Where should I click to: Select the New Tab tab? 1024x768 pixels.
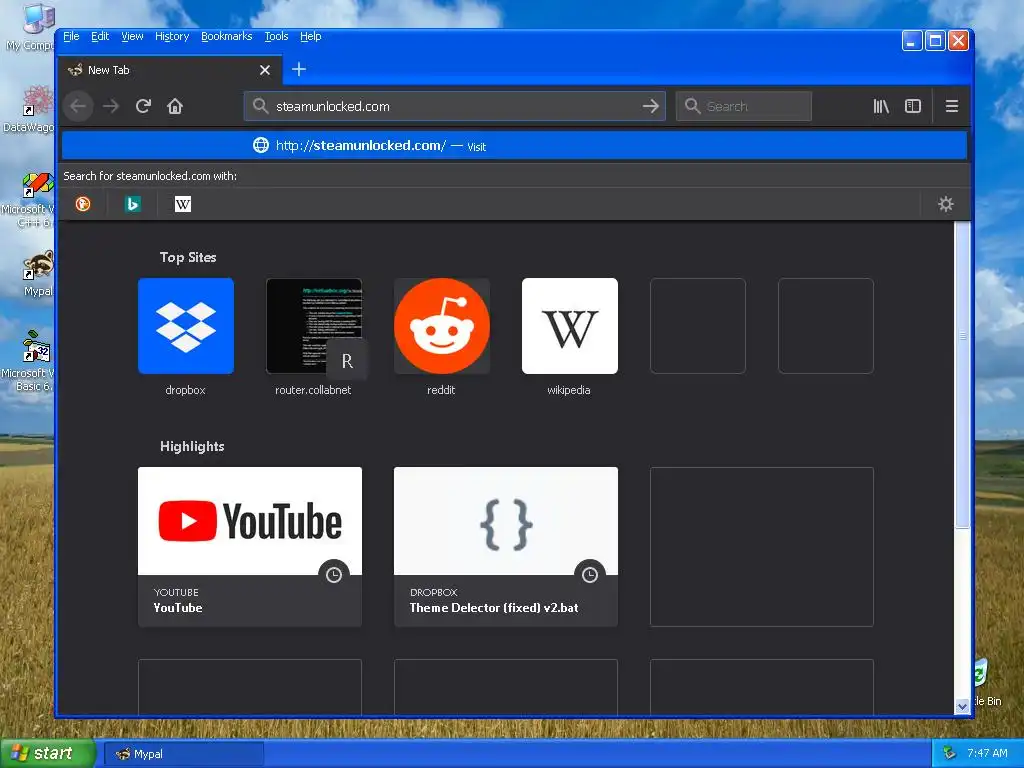(x=170, y=70)
